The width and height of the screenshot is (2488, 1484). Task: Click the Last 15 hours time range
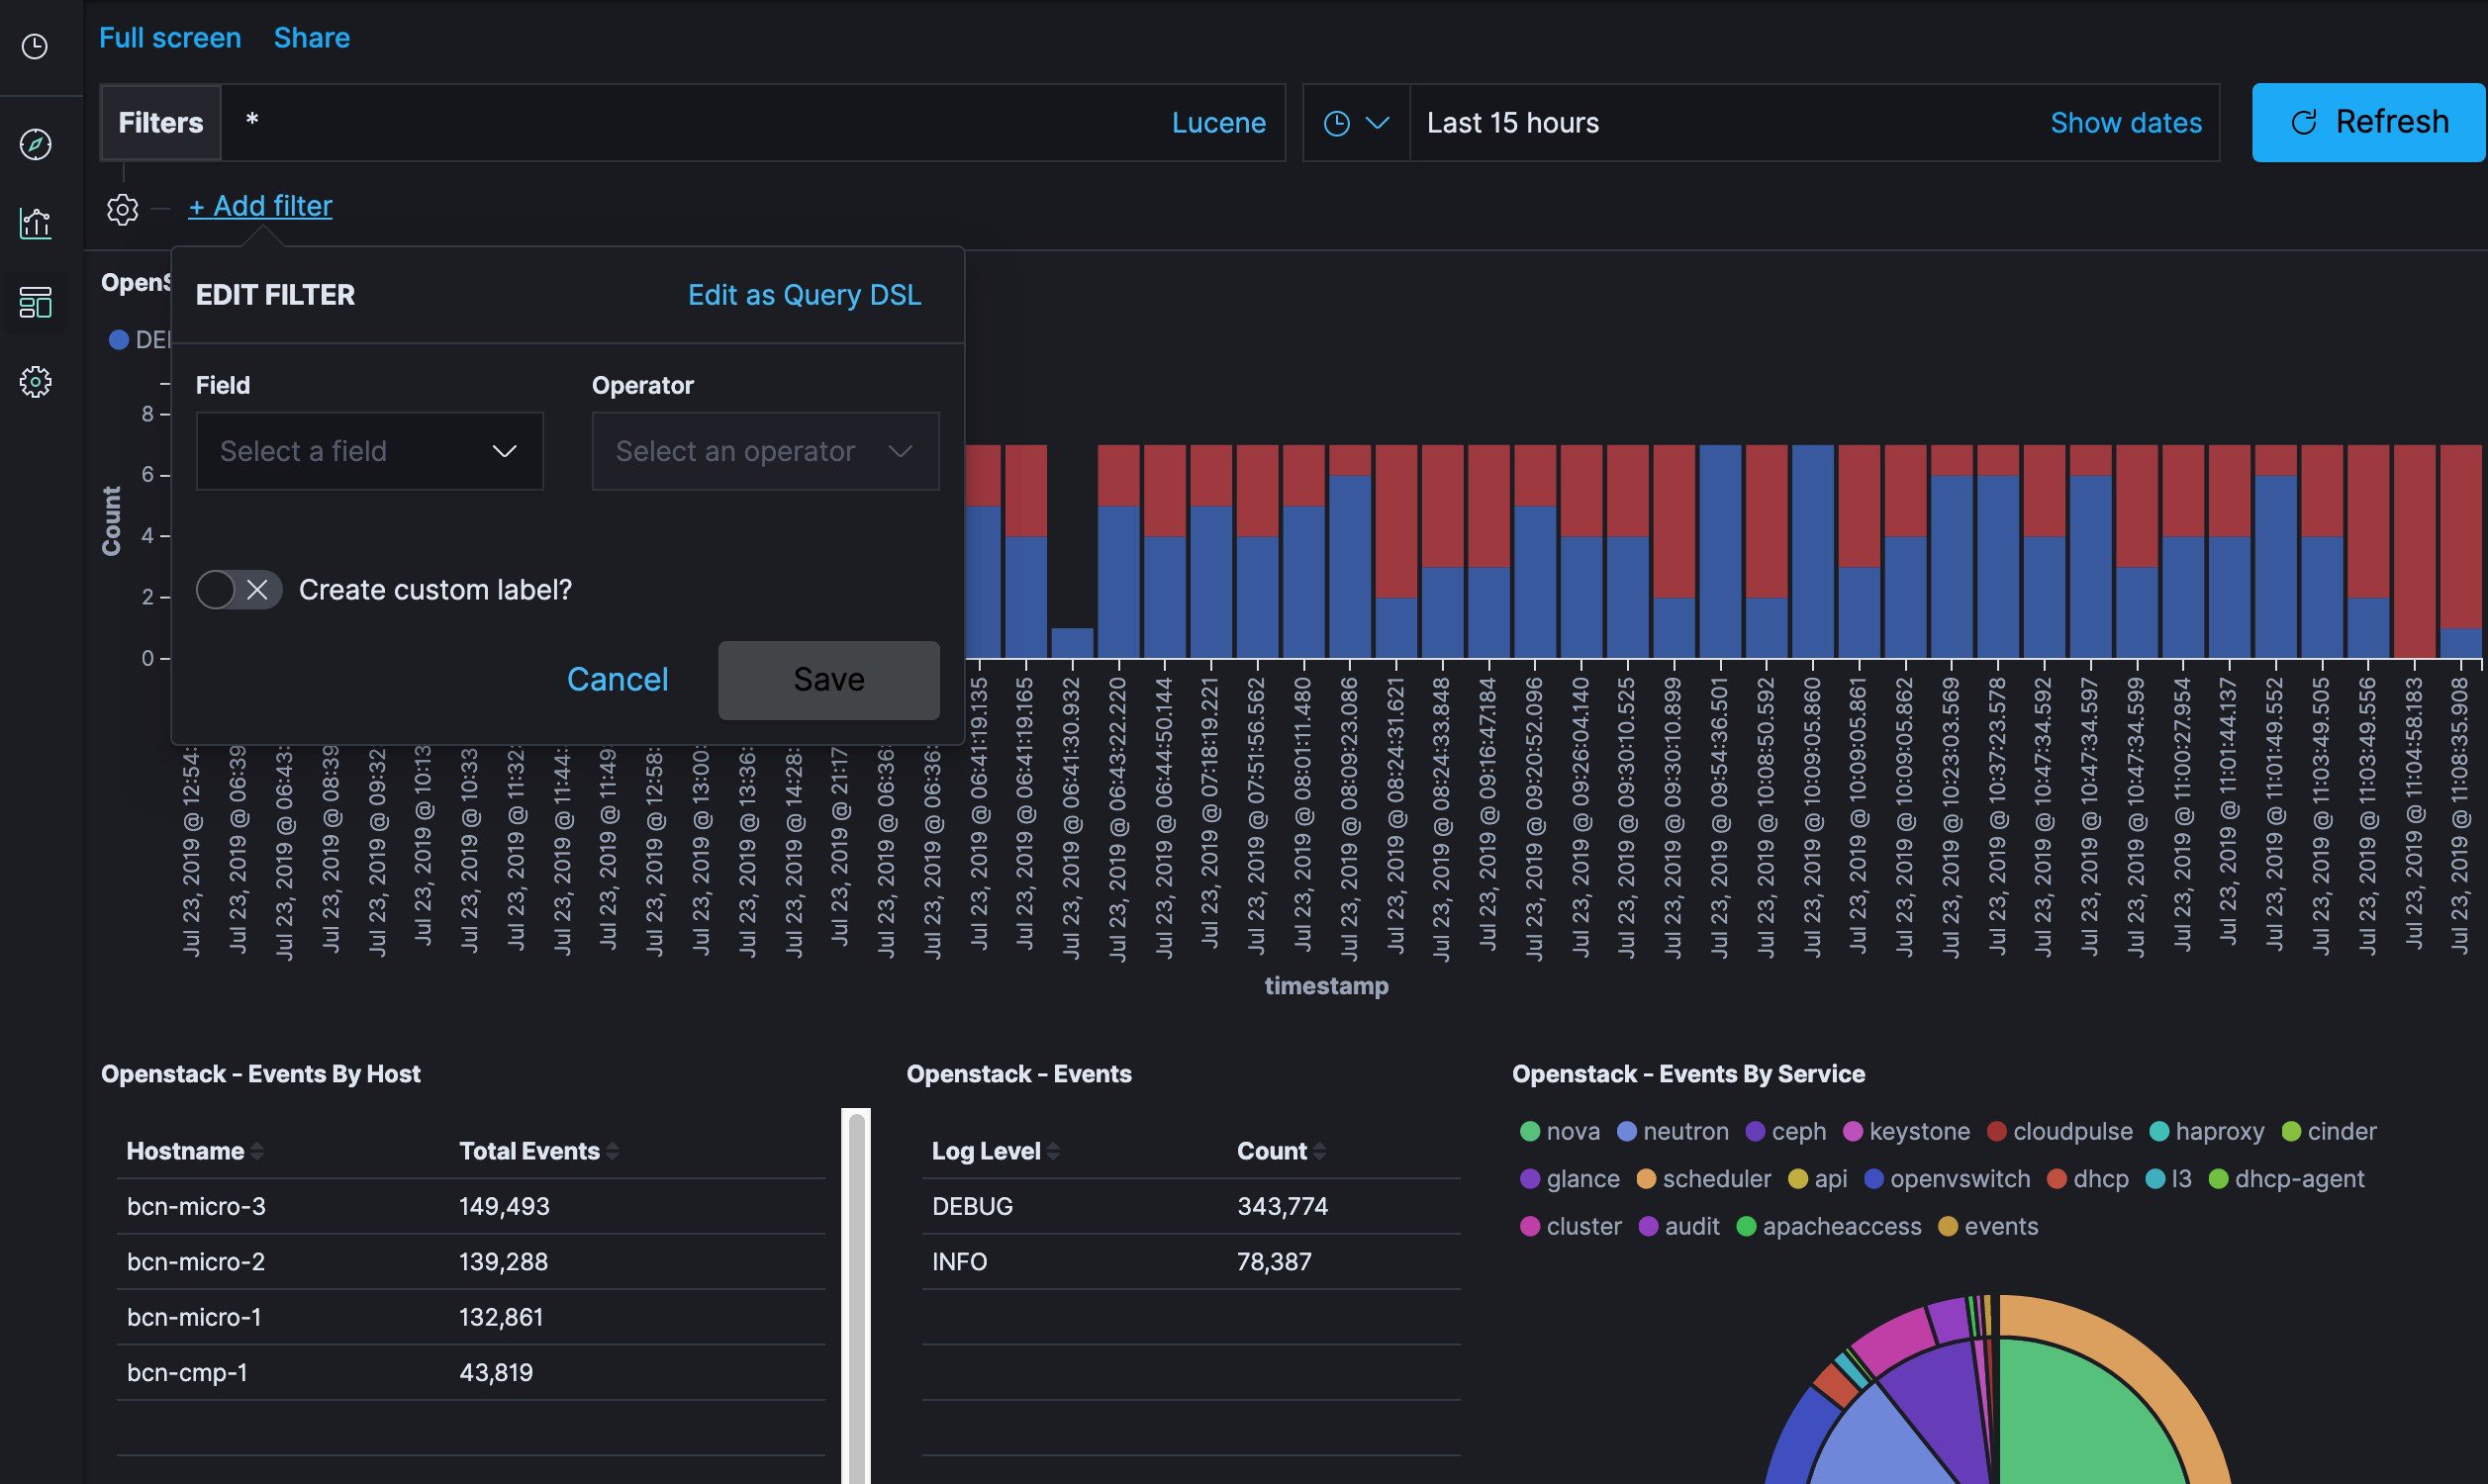(x=1512, y=123)
